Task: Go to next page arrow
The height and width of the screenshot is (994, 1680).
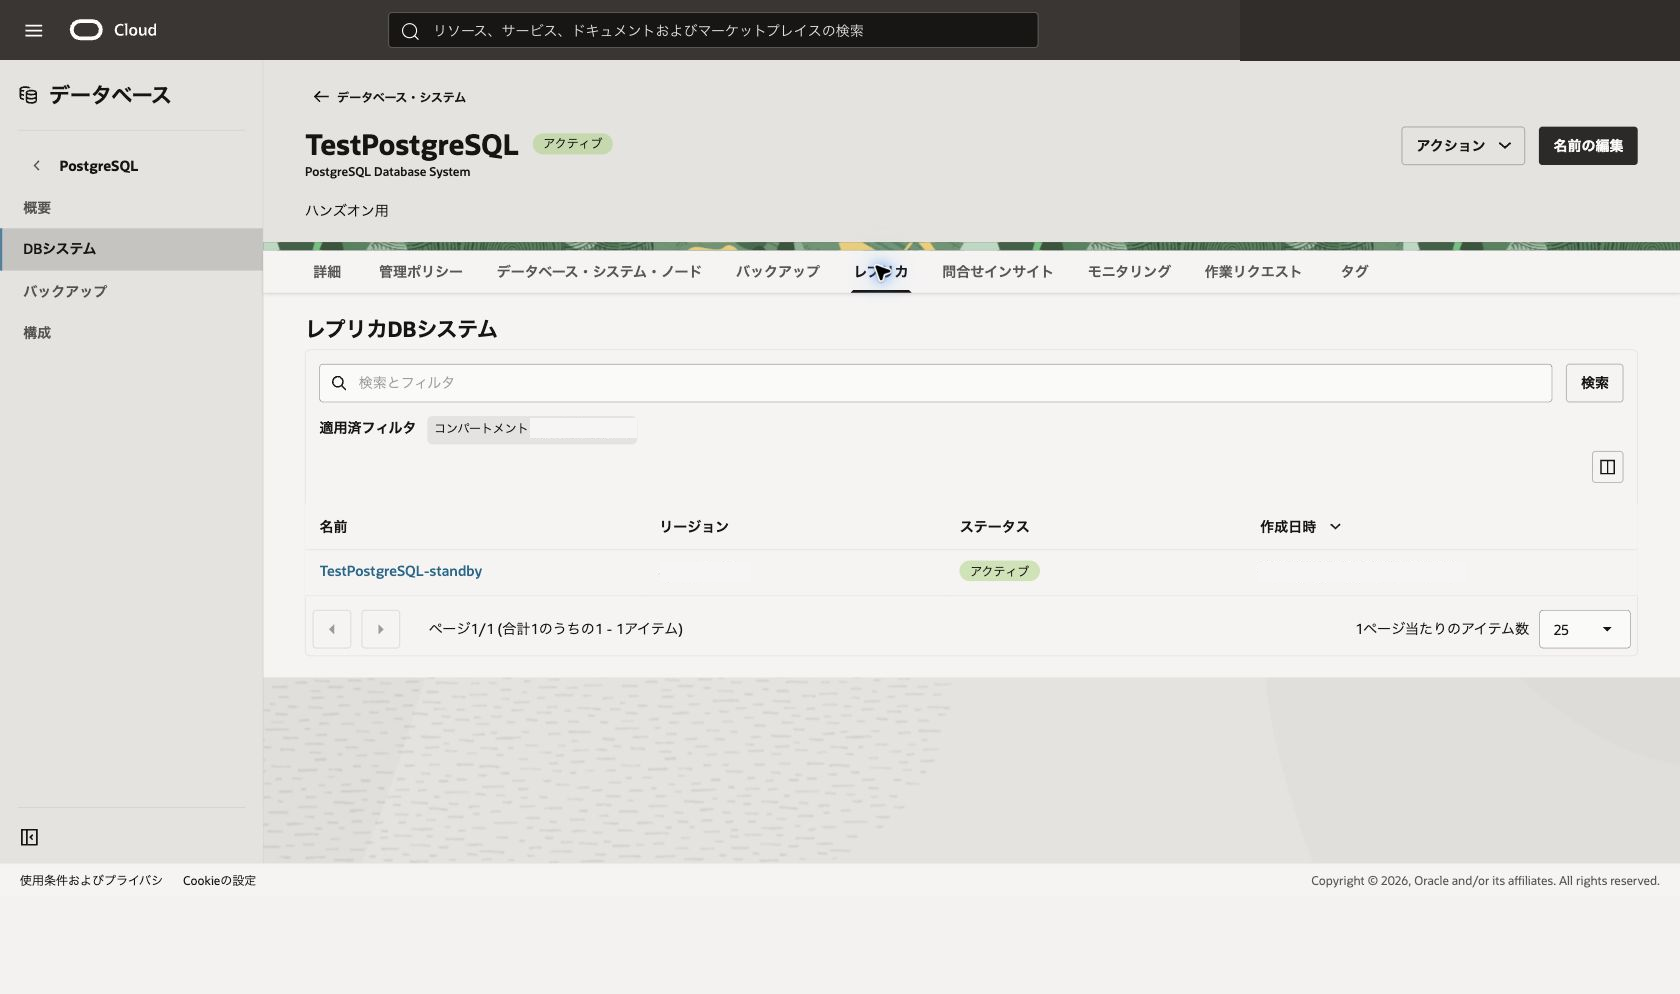Action: [380, 629]
